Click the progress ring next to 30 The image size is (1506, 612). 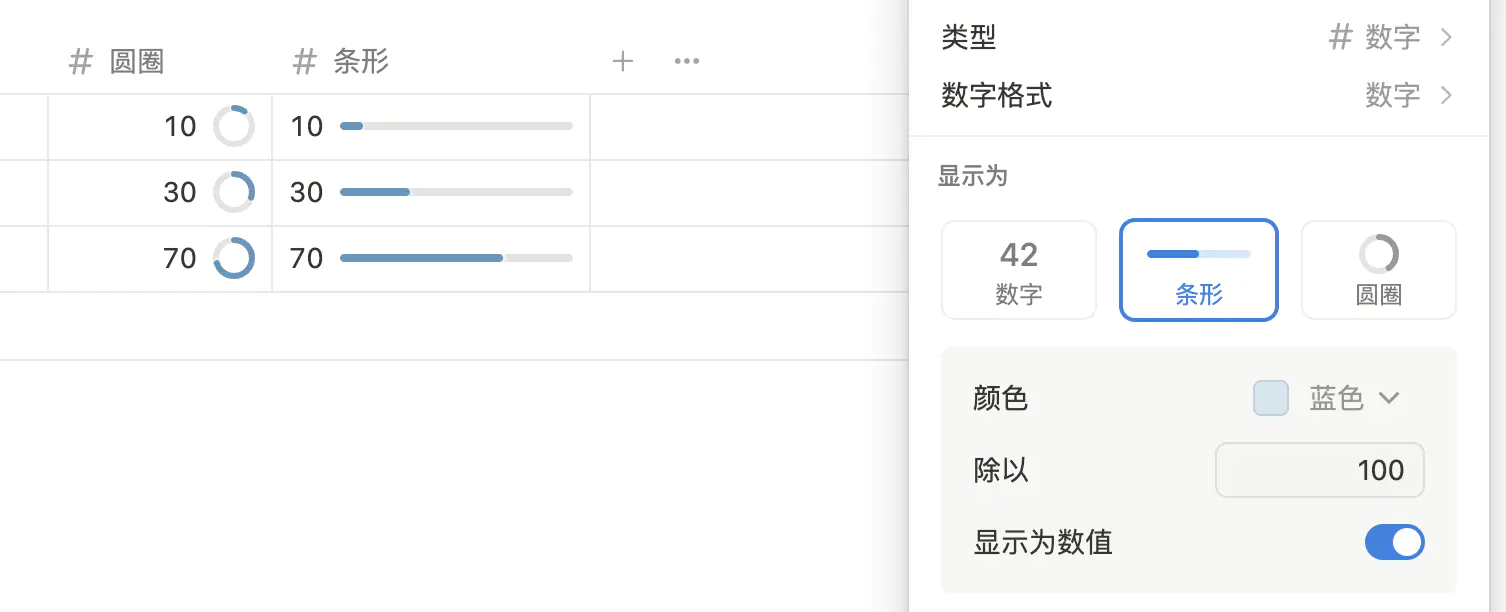tap(233, 192)
